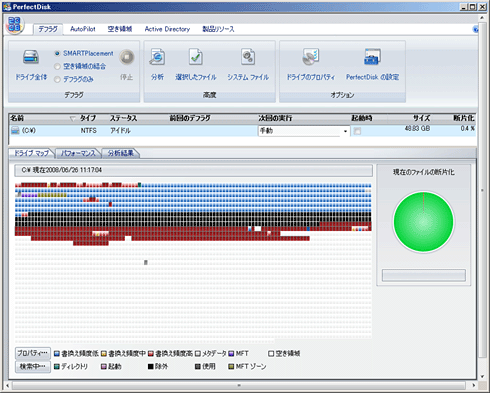Screen dimensions: 490x393
Task: Click the 停止 stop button icon
Action: pos(127,57)
